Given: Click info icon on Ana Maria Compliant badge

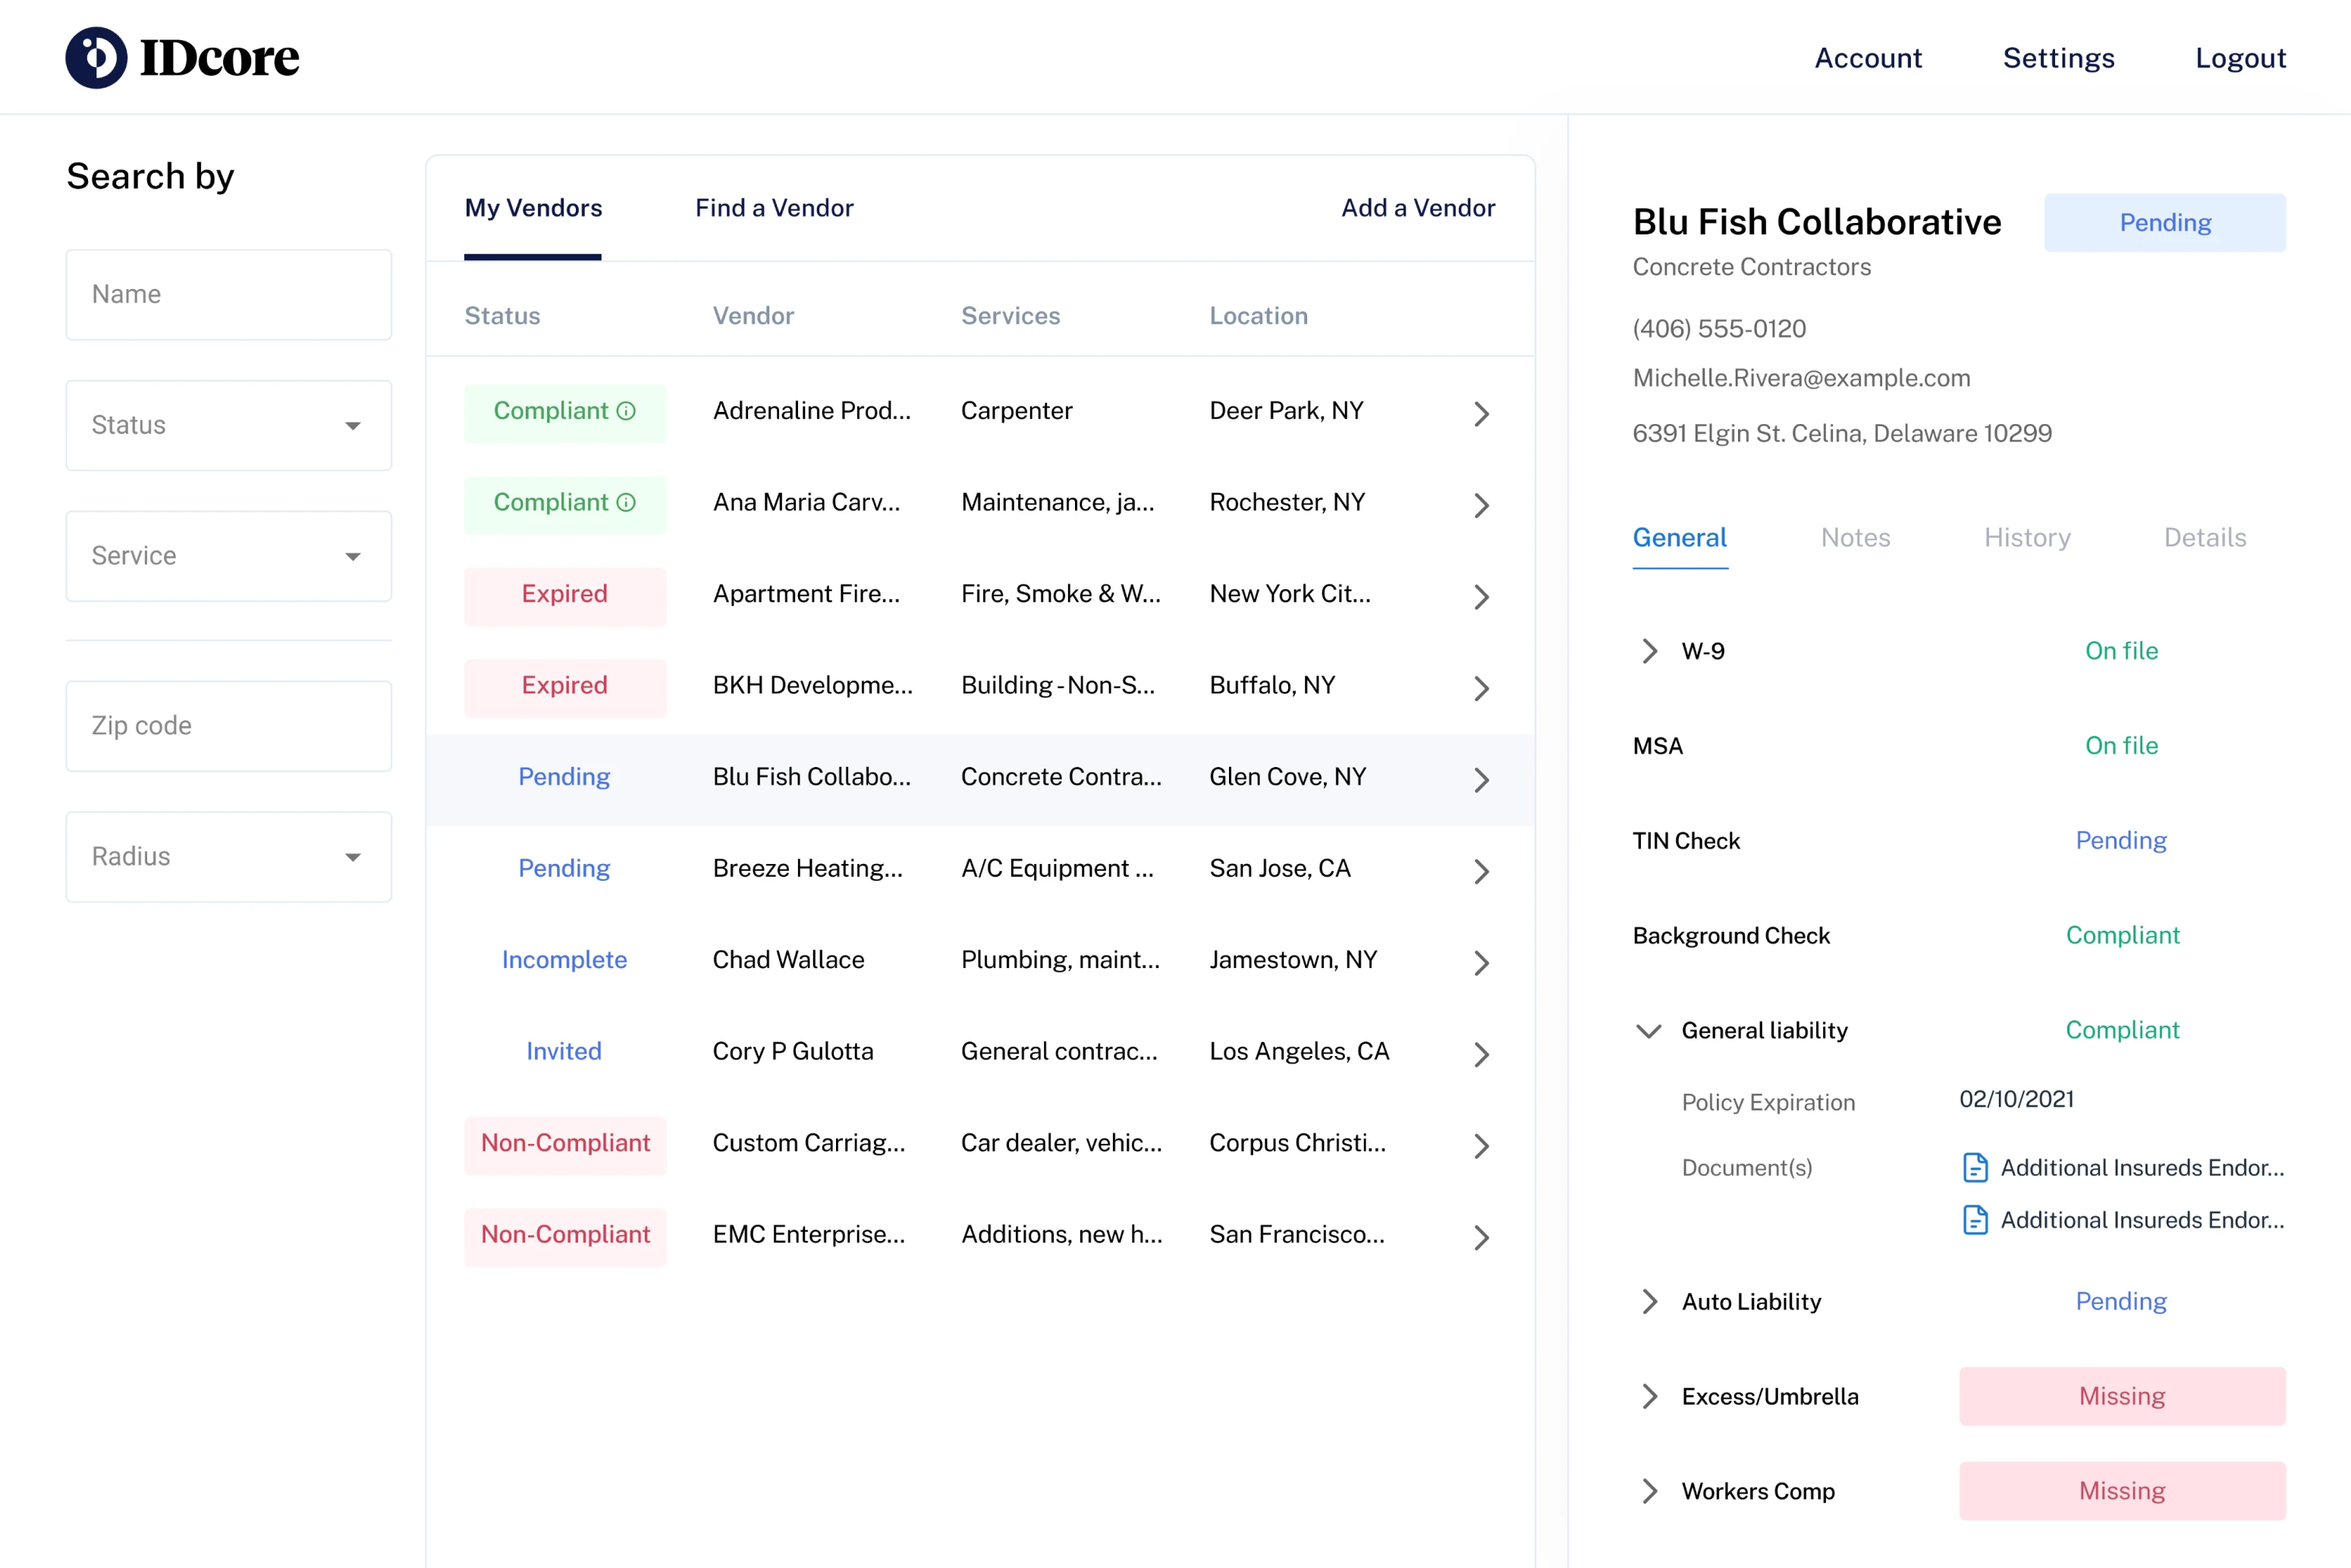Looking at the screenshot, I should [626, 502].
